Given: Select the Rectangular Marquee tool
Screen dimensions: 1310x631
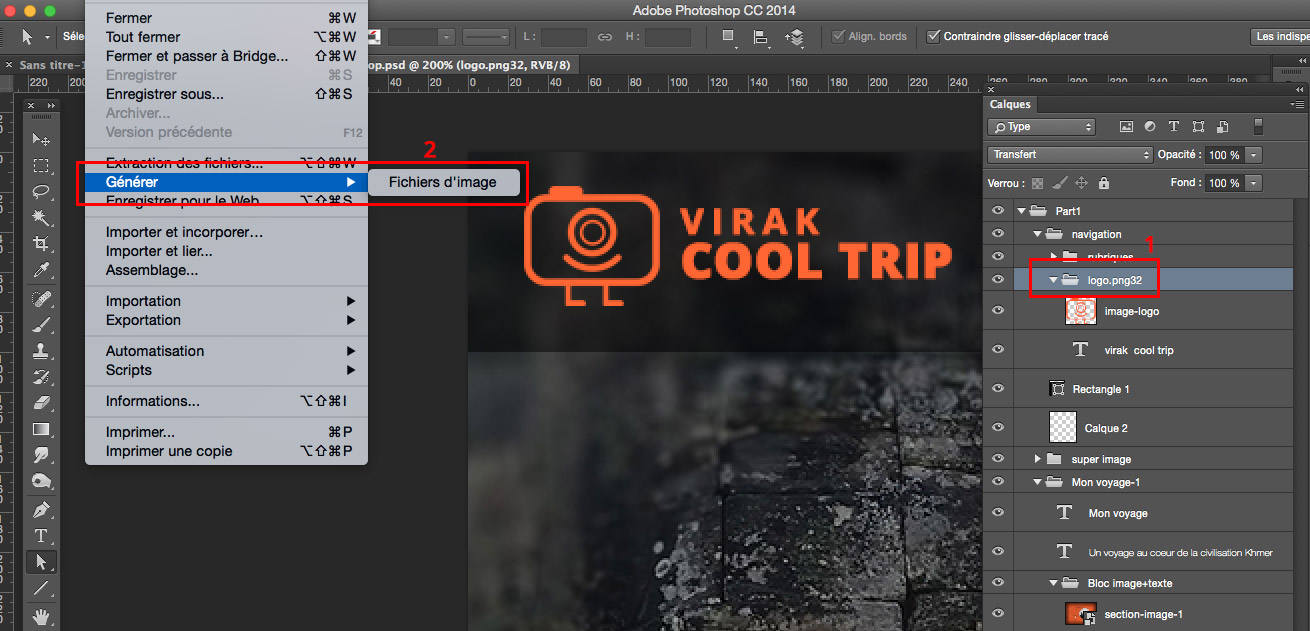Looking at the screenshot, I should point(41,166).
